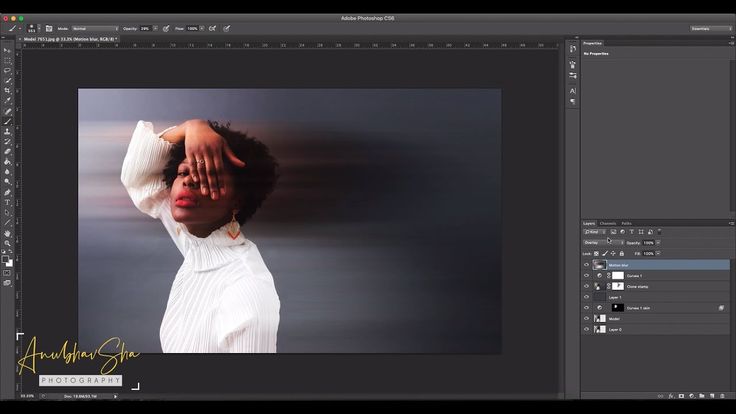Click the foreground color swatch

click(x=6, y=260)
